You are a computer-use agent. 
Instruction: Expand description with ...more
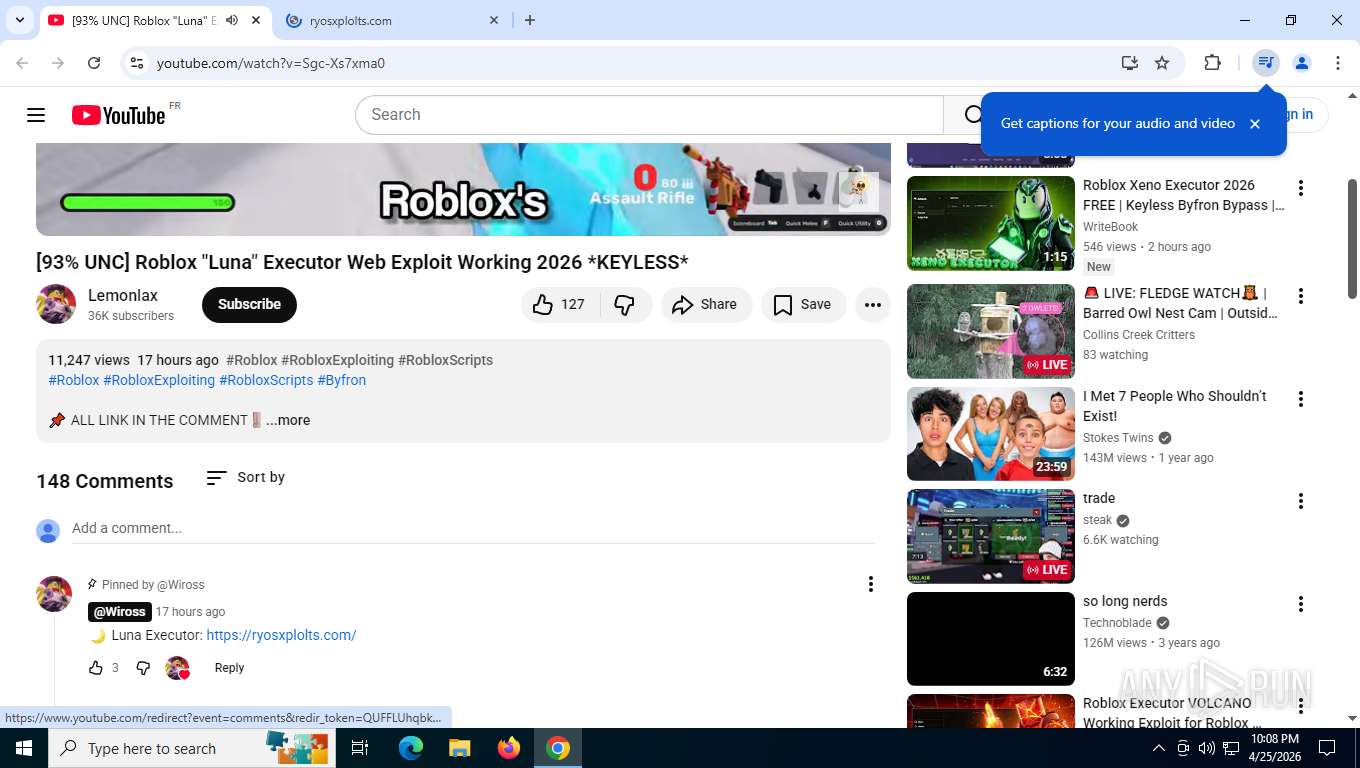click(x=288, y=420)
